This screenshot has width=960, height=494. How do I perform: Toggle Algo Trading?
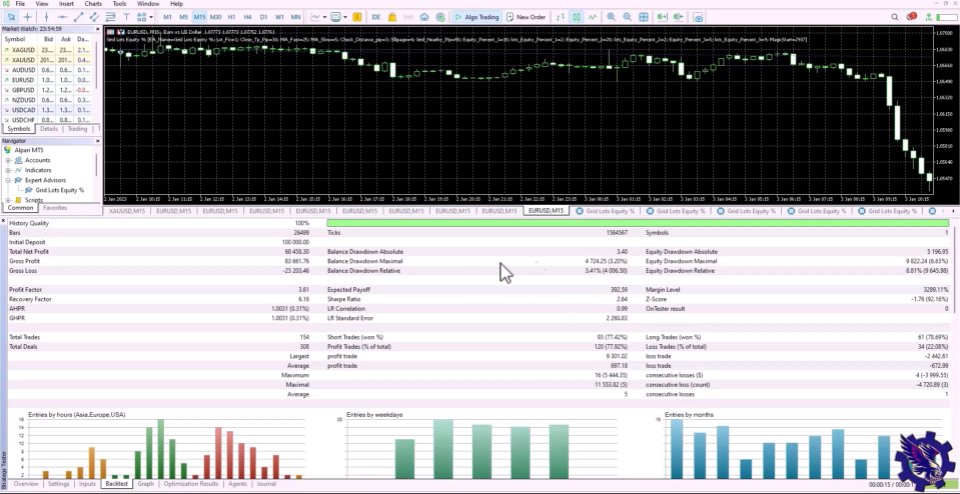(477, 17)
